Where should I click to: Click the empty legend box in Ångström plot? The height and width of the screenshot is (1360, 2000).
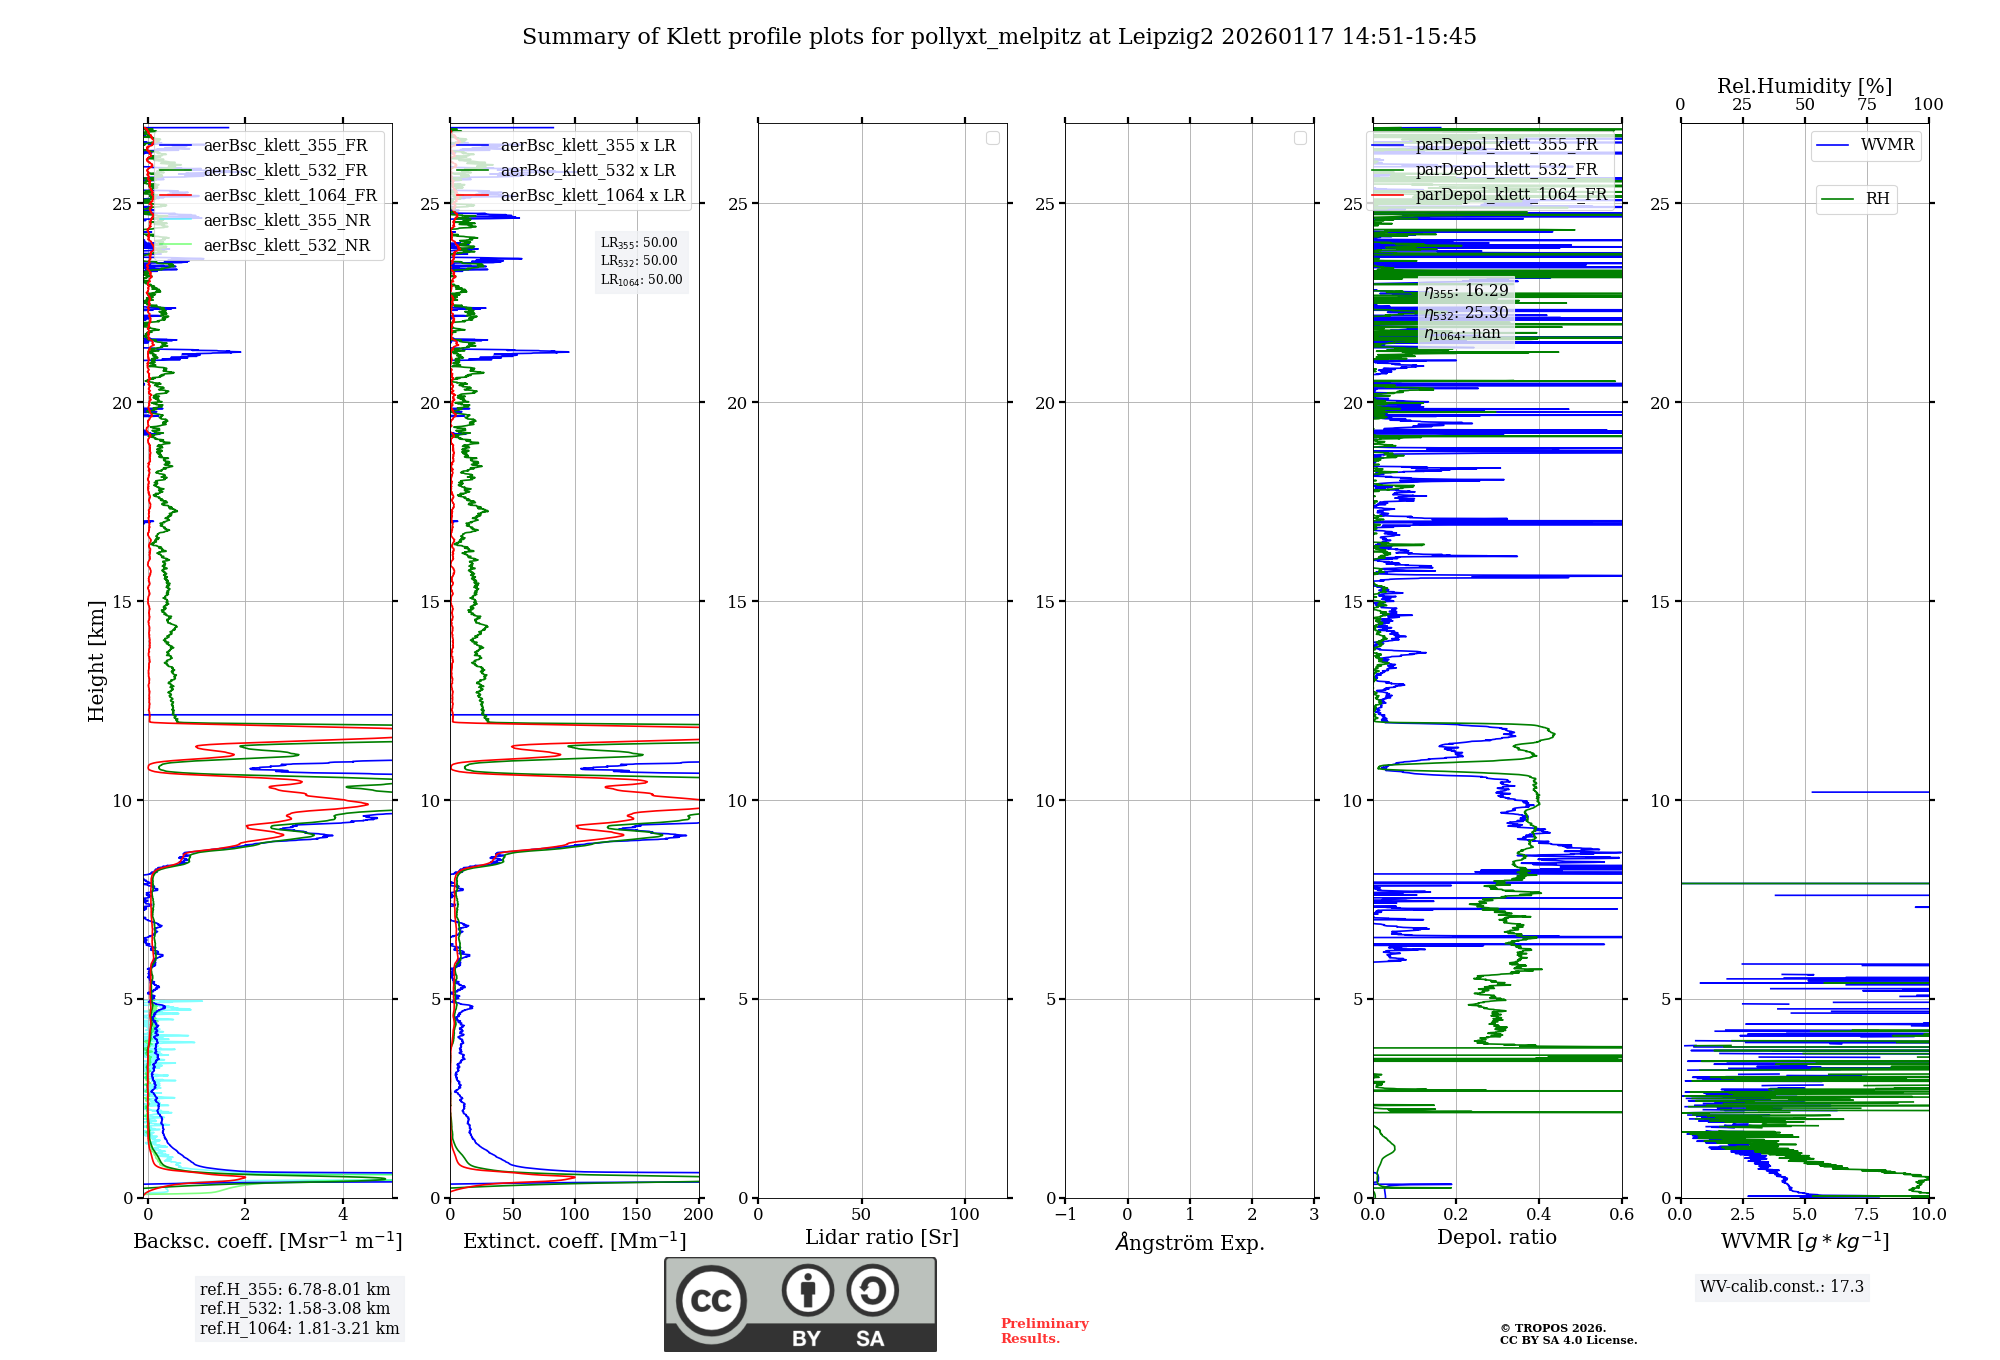coord(1300,138)
